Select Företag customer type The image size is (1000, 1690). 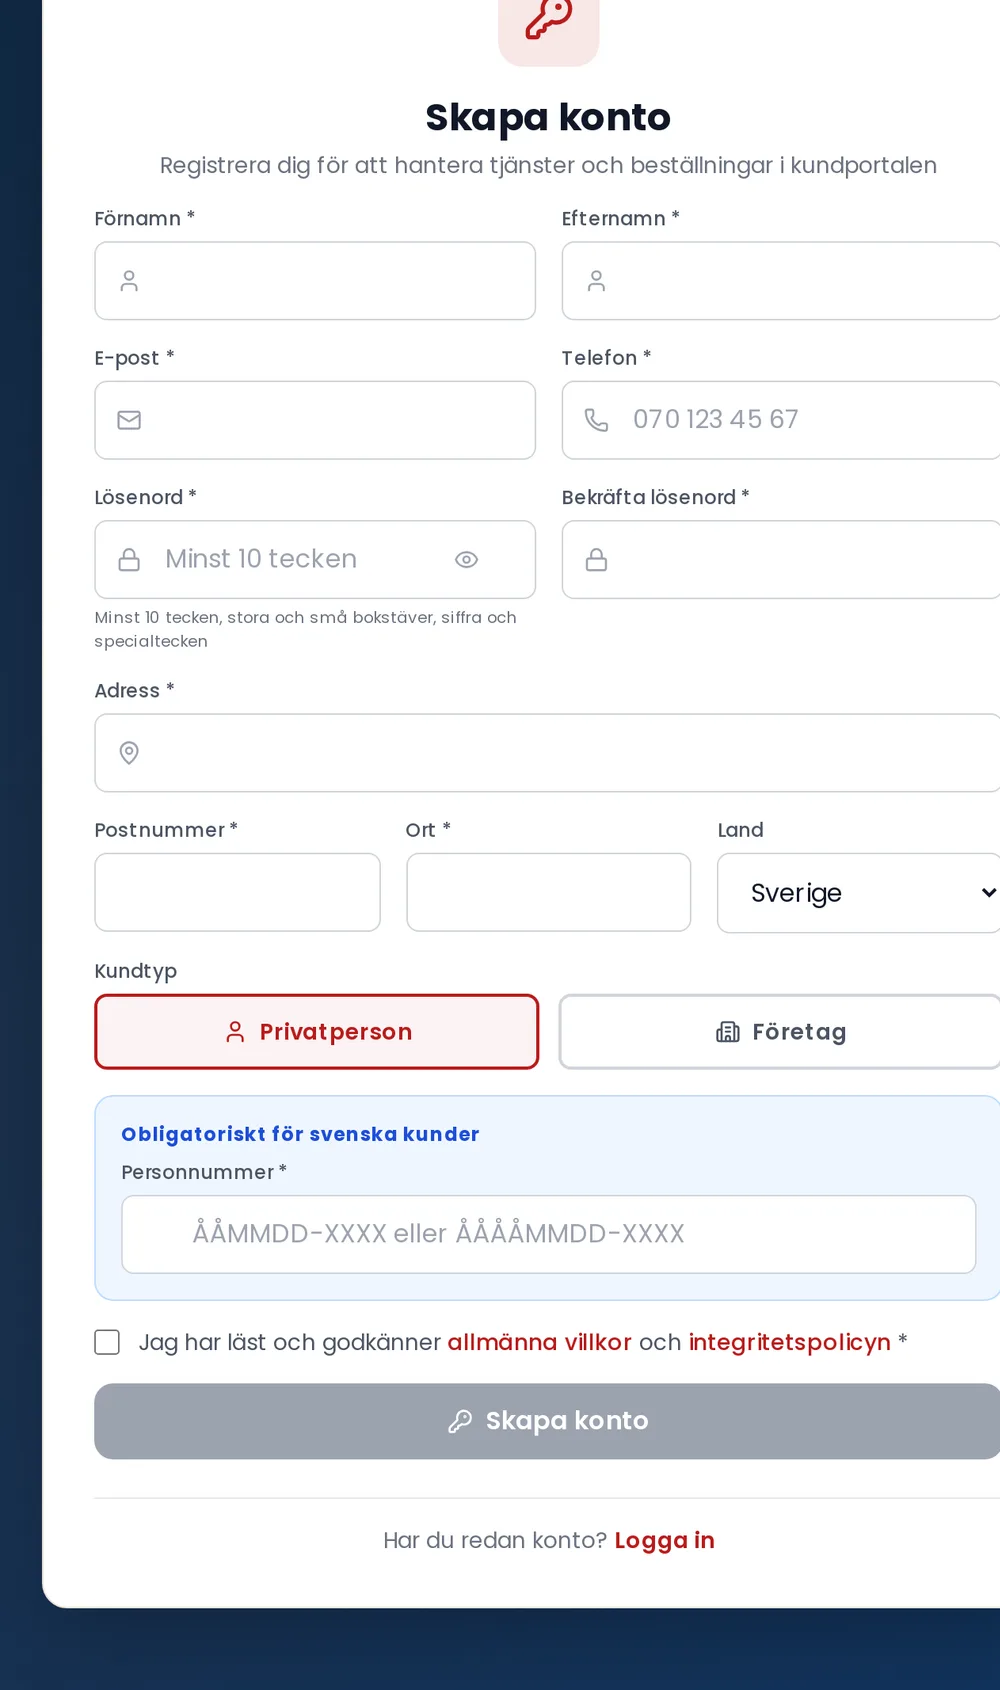(x=780, y=1032)
